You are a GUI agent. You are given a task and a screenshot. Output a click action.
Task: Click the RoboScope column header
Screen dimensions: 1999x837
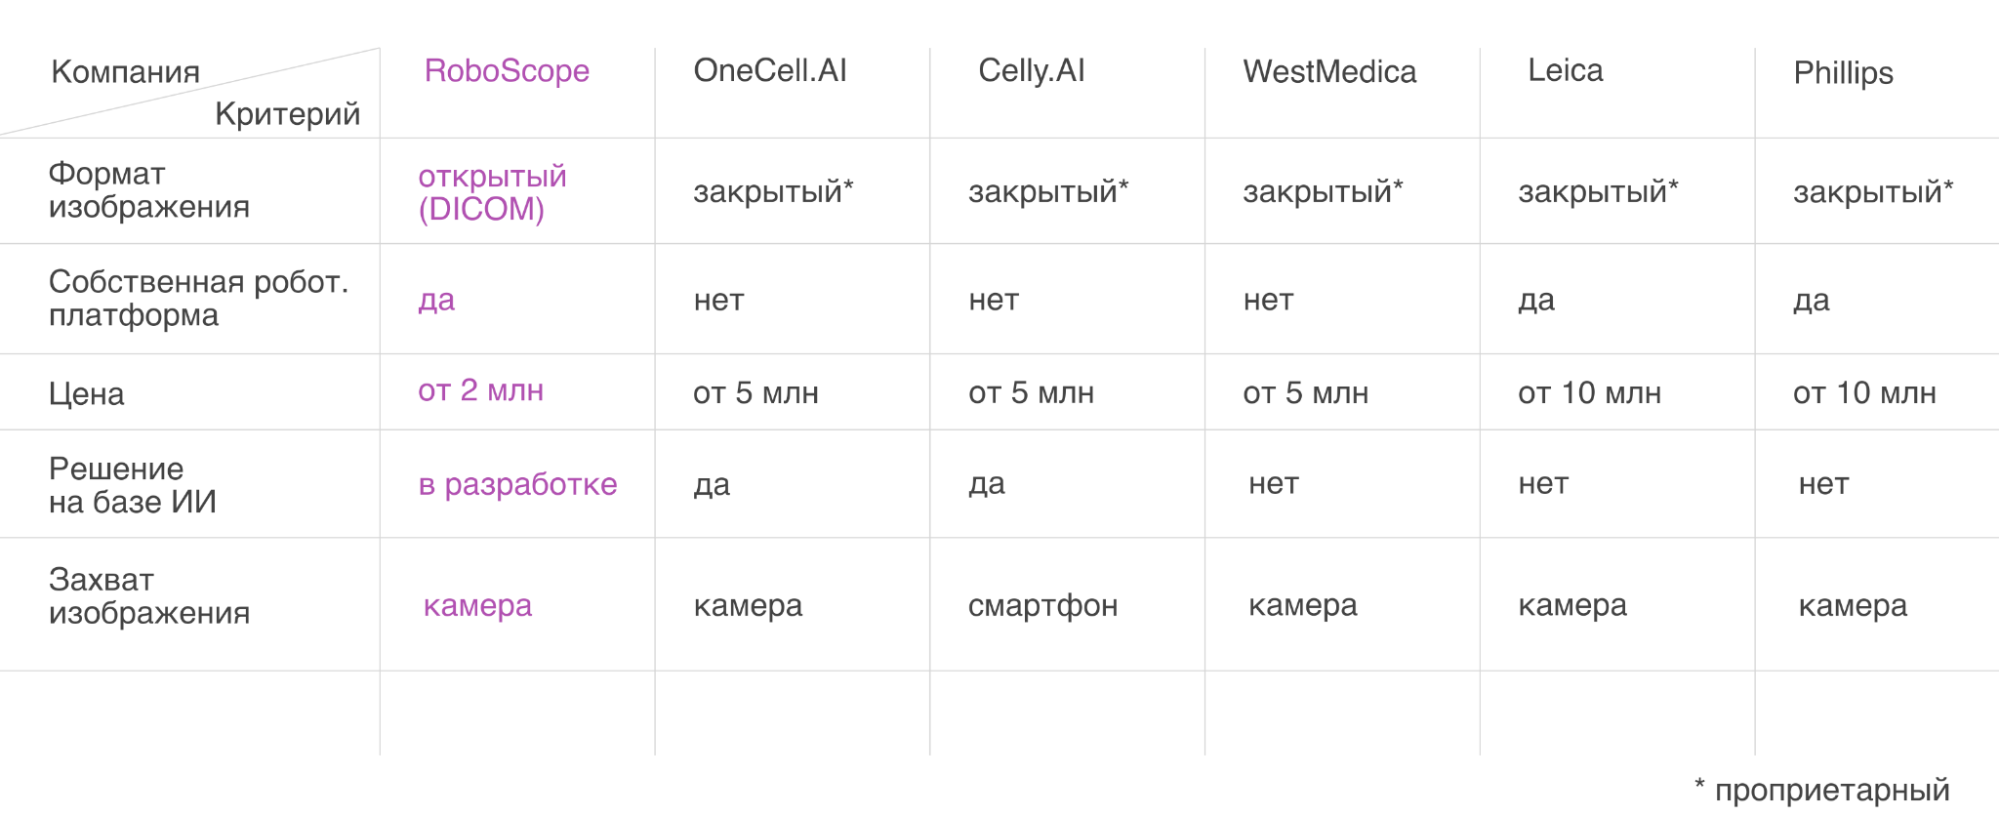(x=506, y=71)
